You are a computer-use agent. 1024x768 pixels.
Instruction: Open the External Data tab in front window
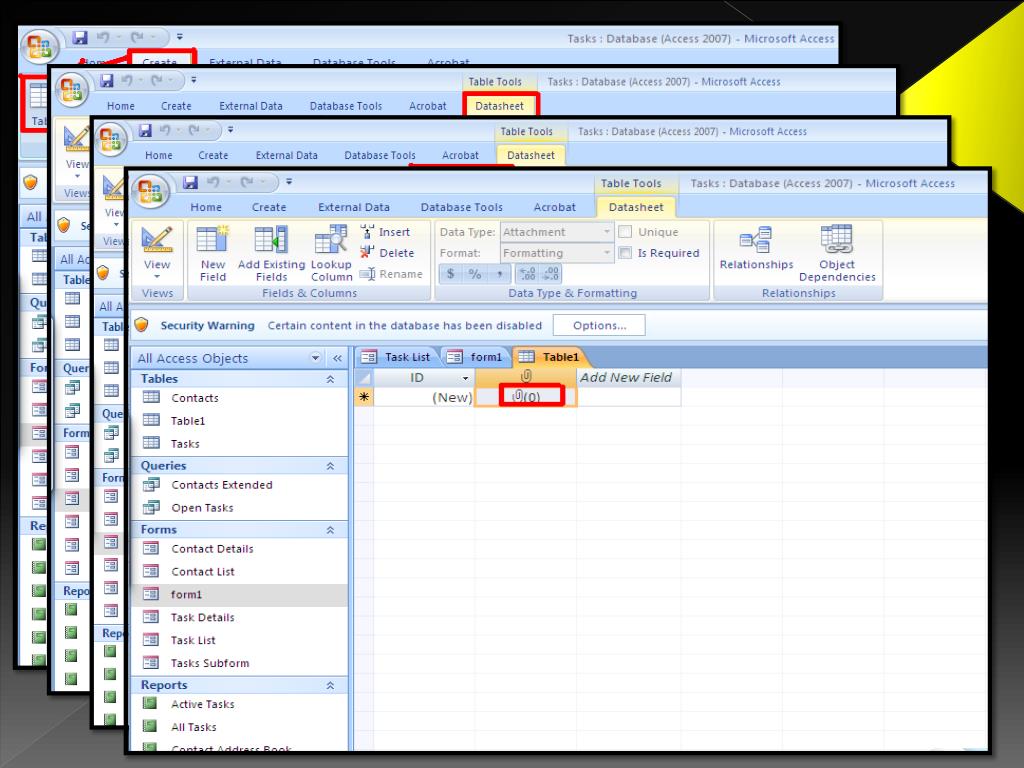pyautogui.click(x=354, y=207)
